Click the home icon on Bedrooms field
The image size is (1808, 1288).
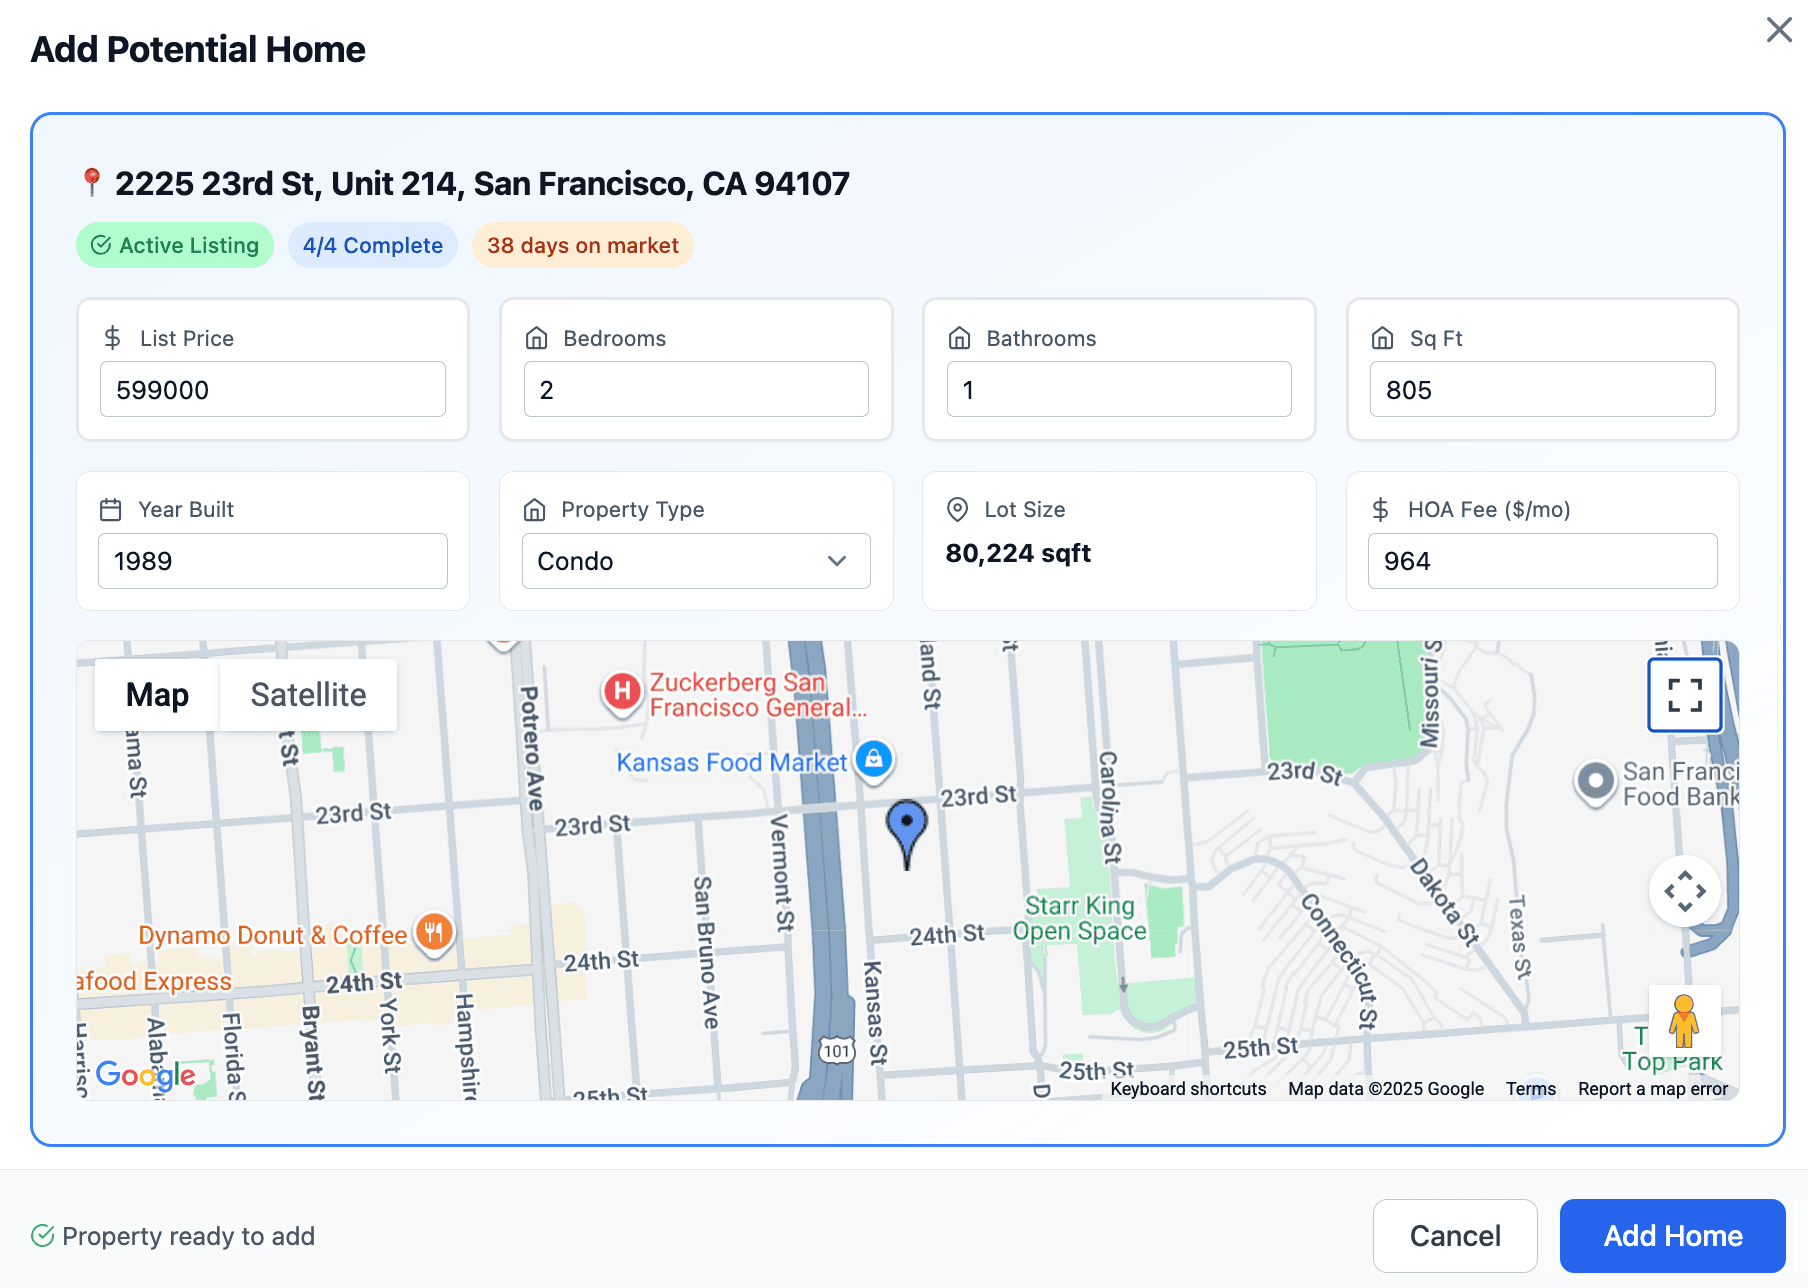536,337
